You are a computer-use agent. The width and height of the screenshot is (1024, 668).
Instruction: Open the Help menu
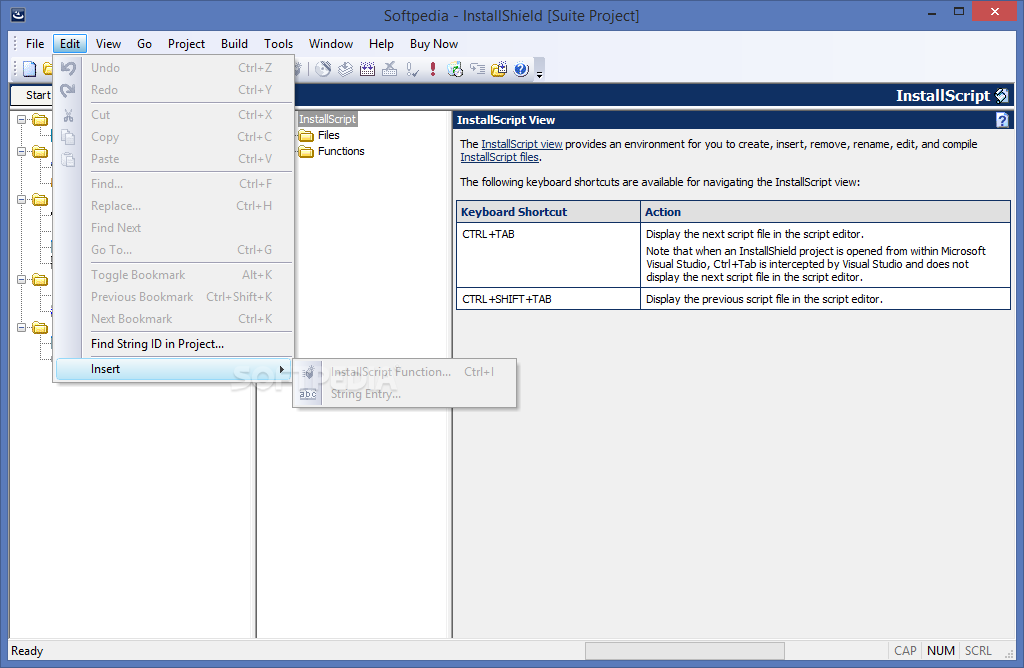point(381,44)
